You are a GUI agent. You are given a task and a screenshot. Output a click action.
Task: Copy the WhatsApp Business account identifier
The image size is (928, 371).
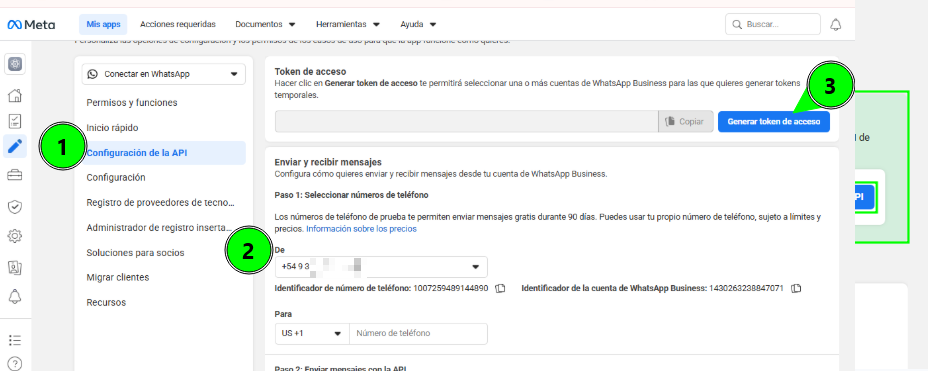click(796, 289)
